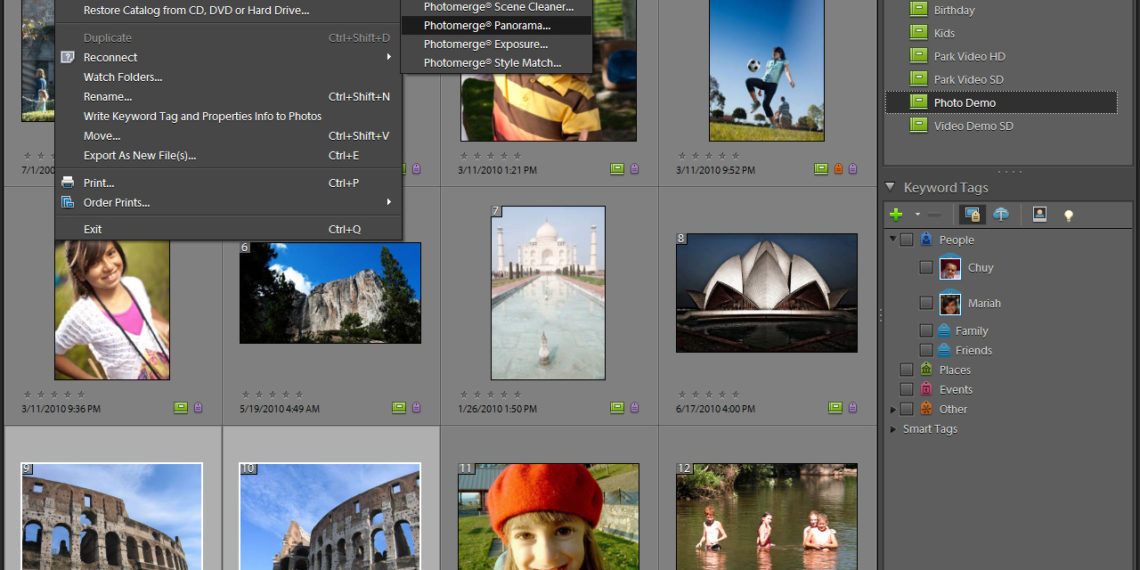The image size is (1140, 570).
Task: Select the girl in red beret thumbnail 11
Action: pyautogui.click(x=548, y=517)
